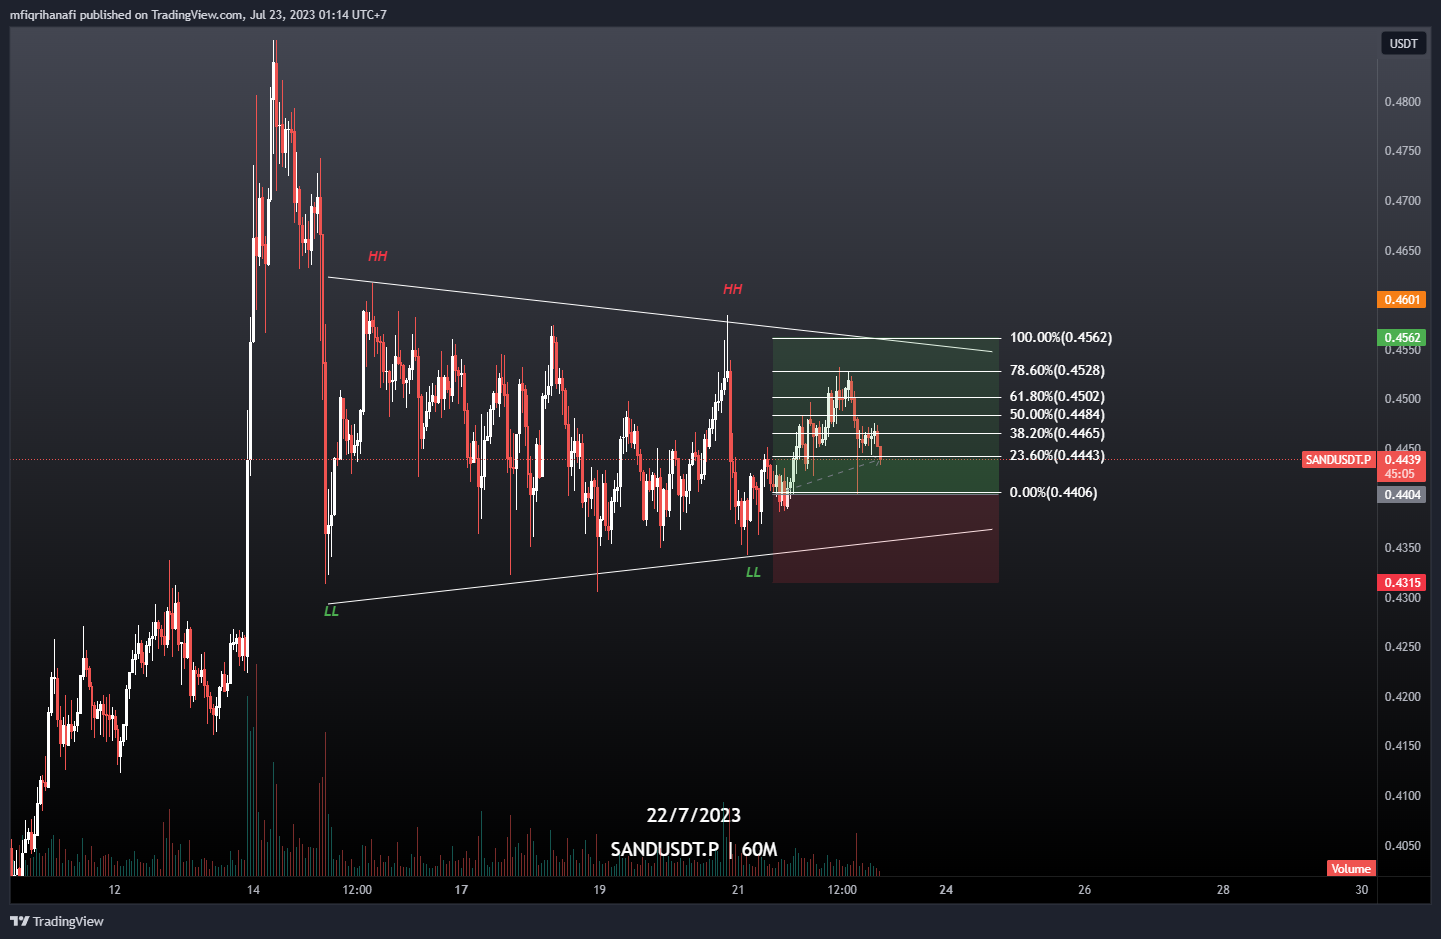
Task: Click the 38.20%(0.4465) Fibonacci level label
Action: point(1057,434)
